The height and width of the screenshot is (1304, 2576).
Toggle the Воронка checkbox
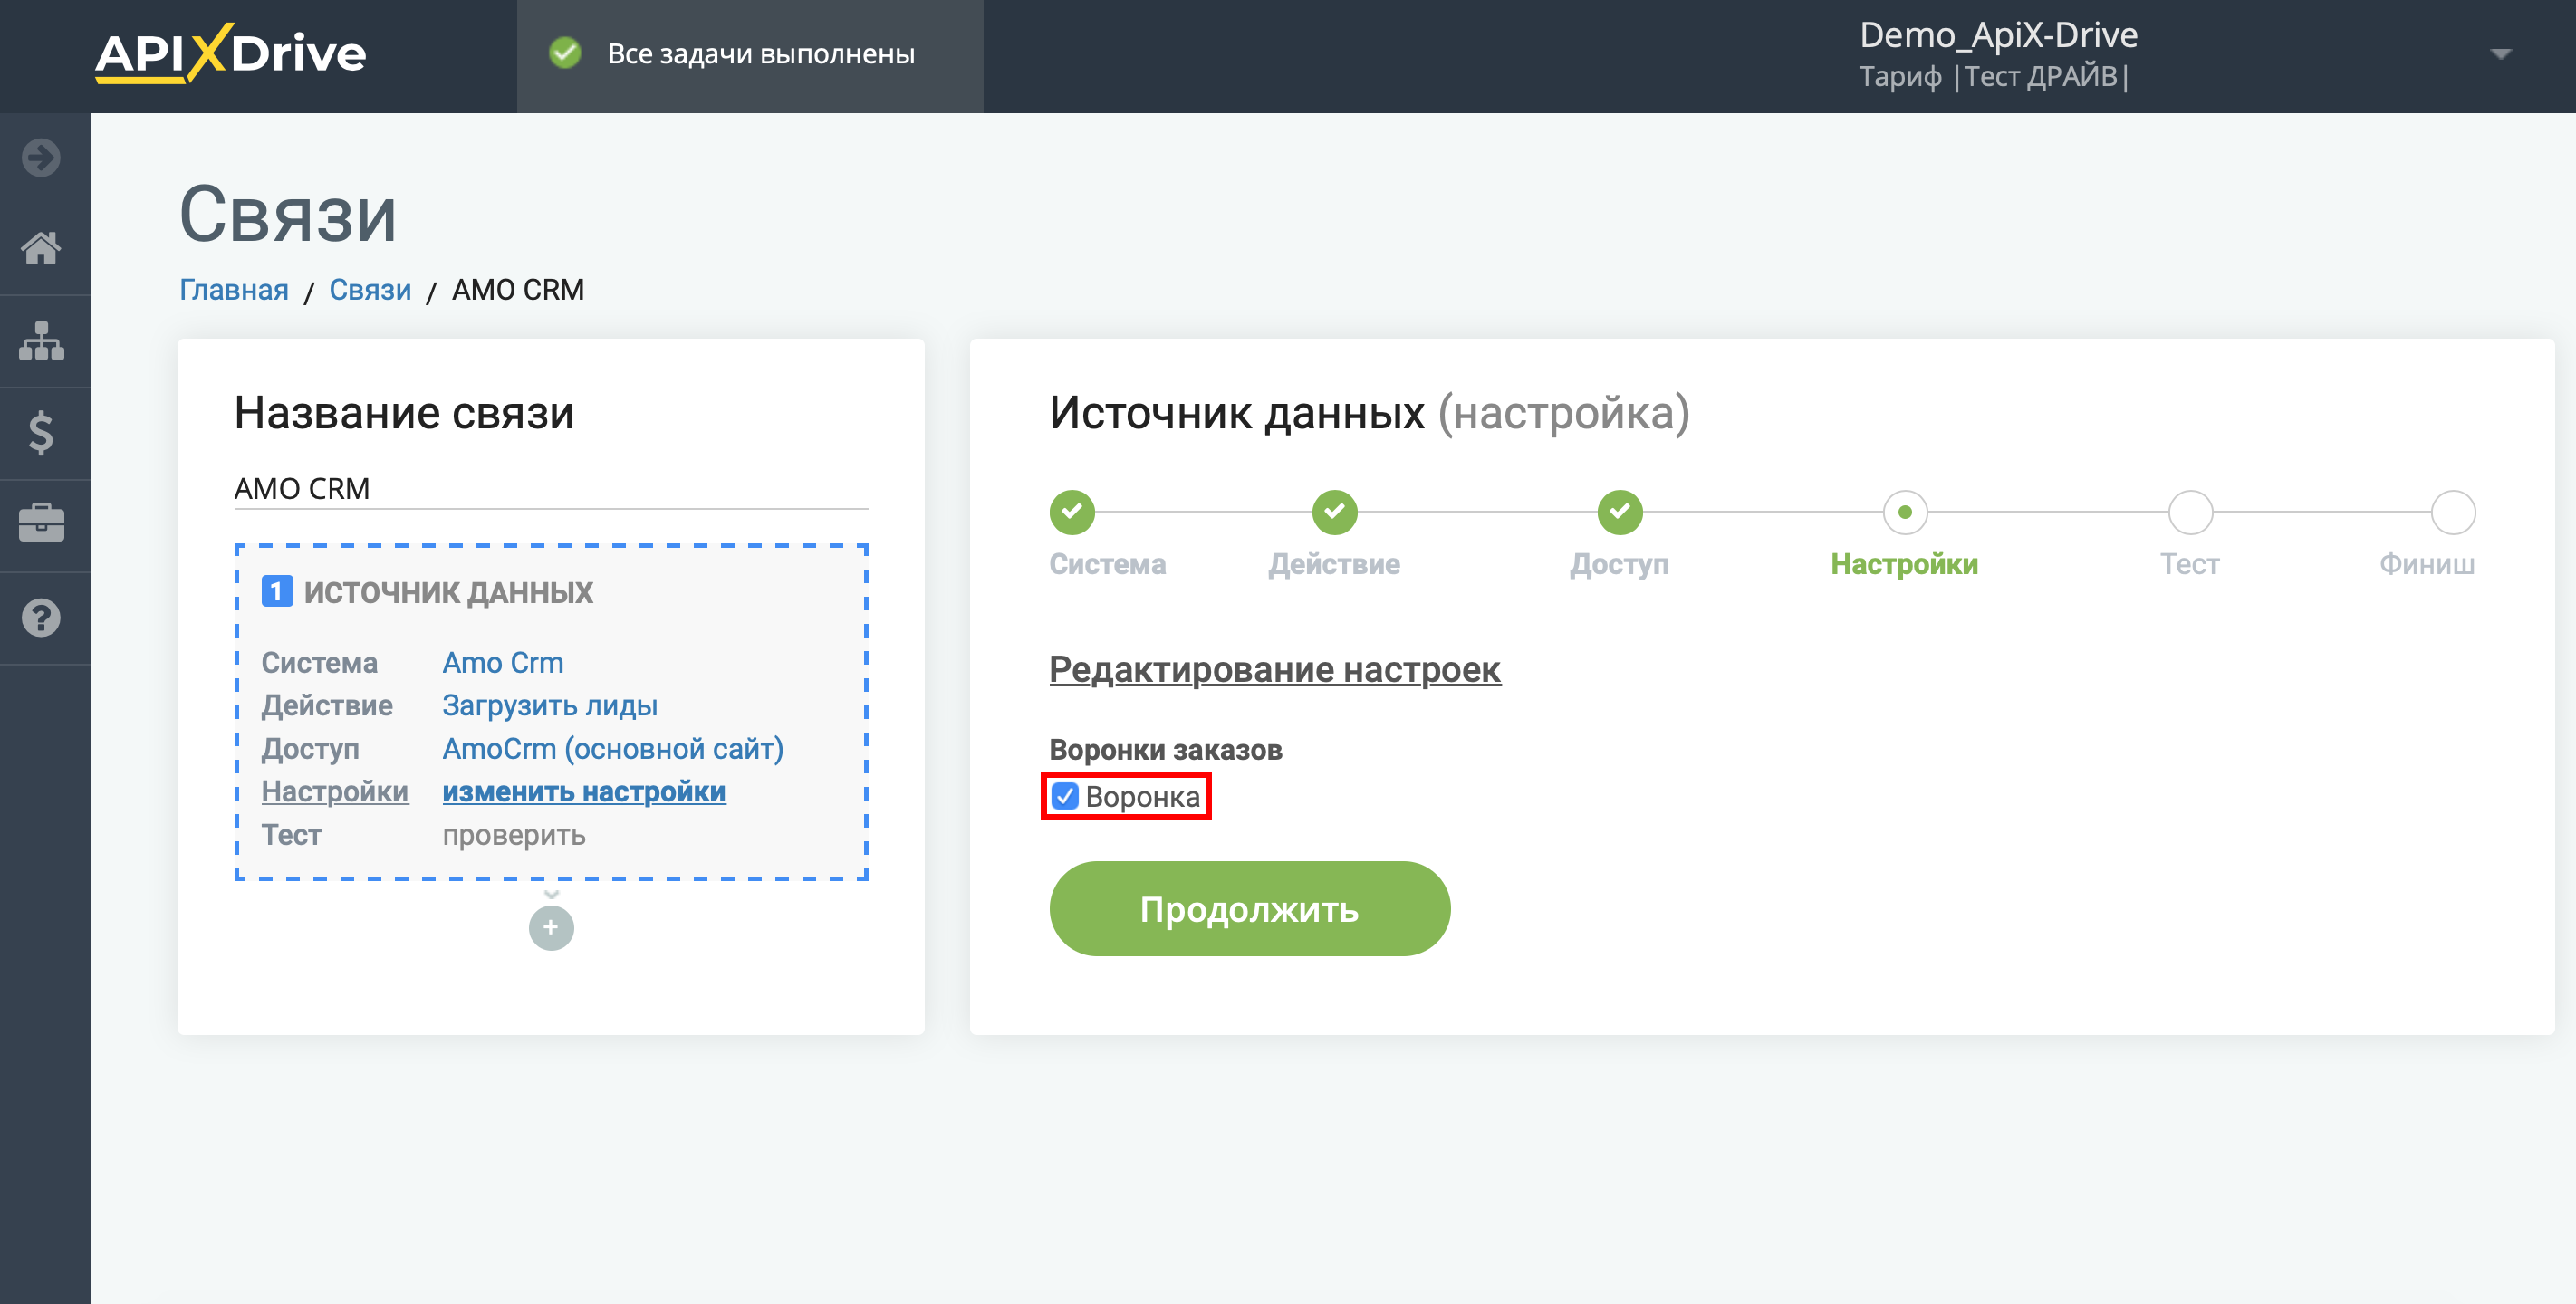[1065, 797]
